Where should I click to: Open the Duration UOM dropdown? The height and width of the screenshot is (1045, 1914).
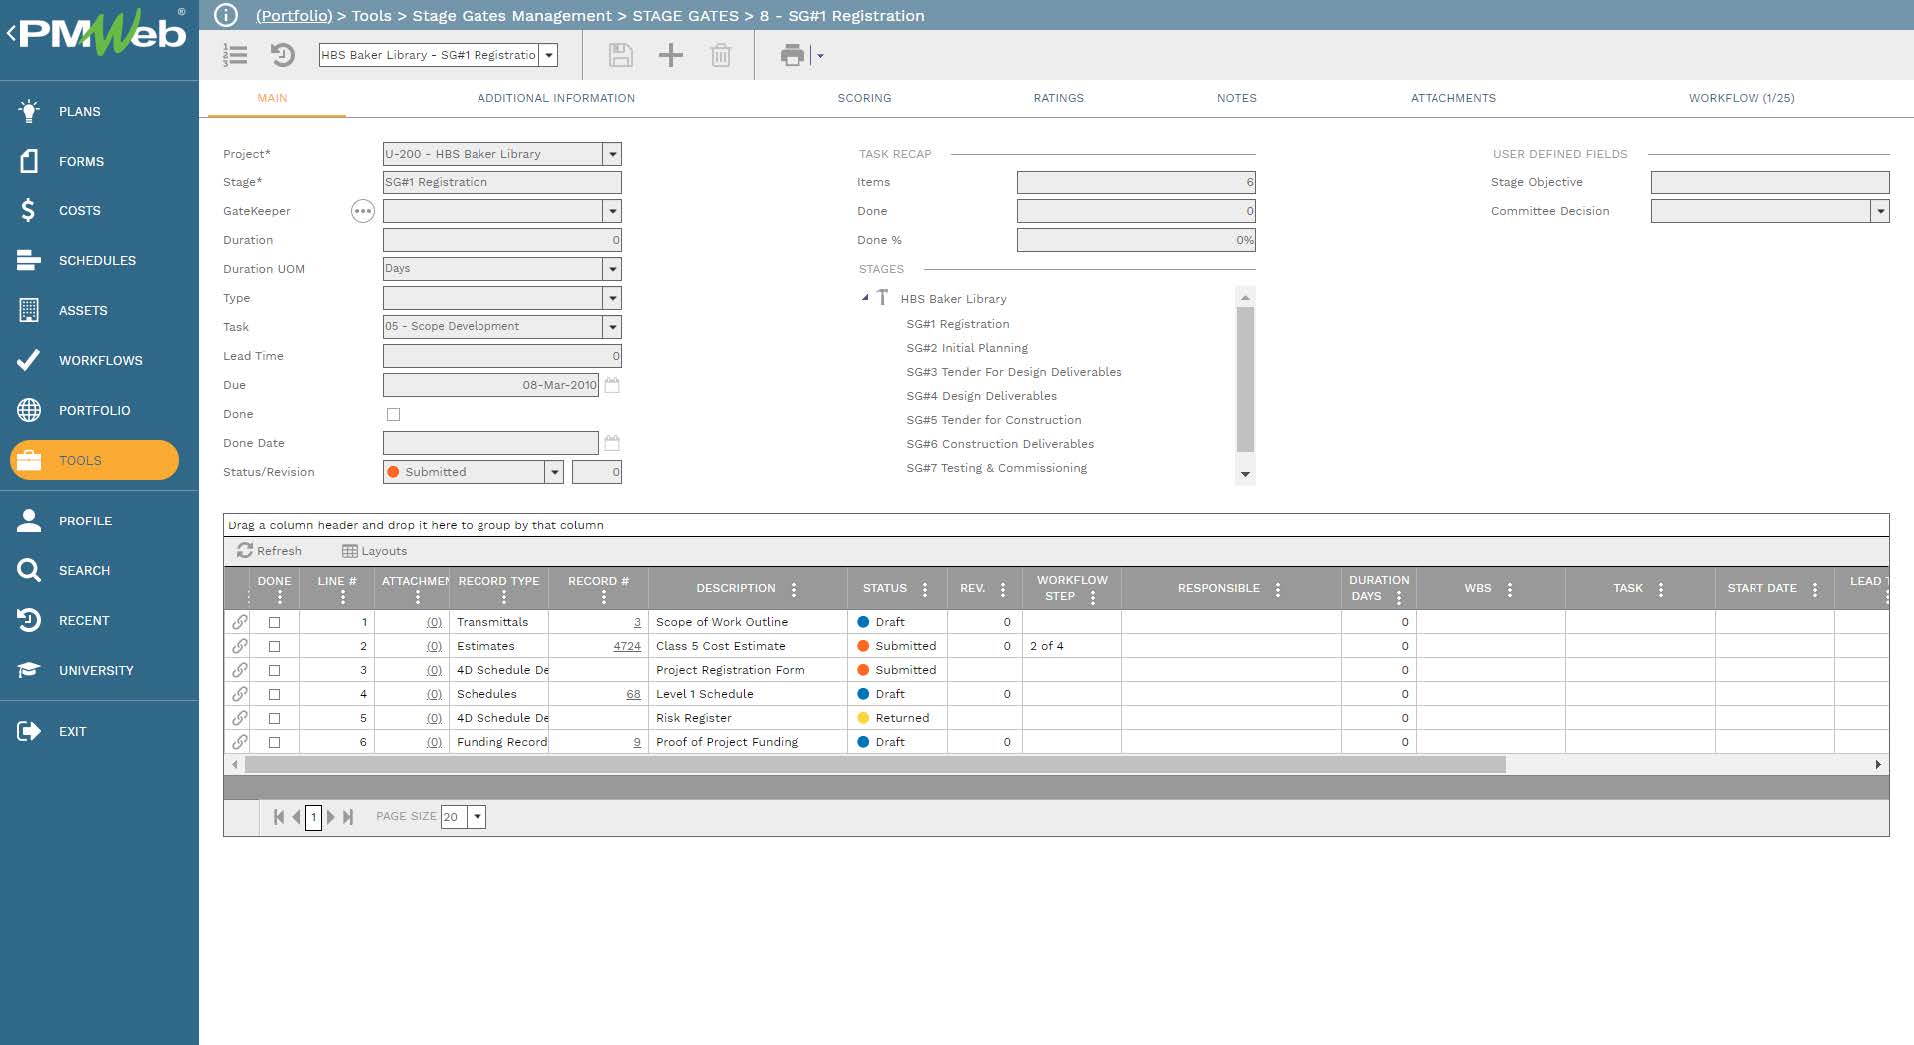[612, 269]
